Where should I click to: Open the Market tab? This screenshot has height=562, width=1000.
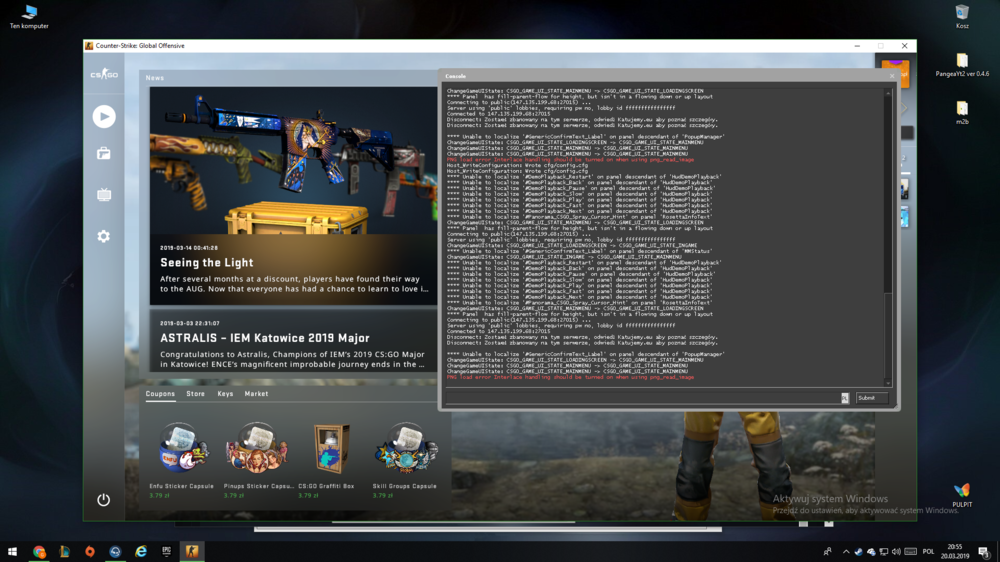pos(256,394)
